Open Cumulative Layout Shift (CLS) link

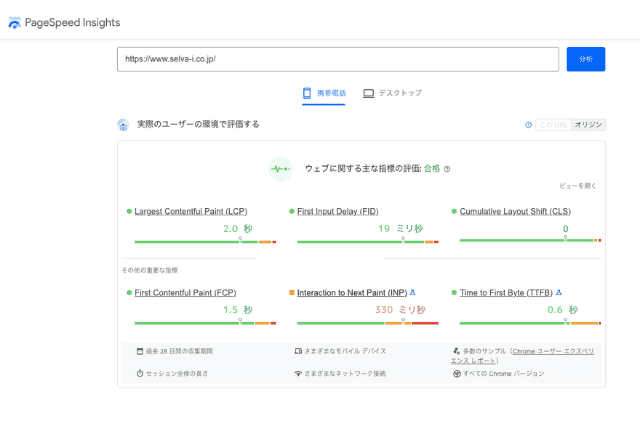click(515, 211)
